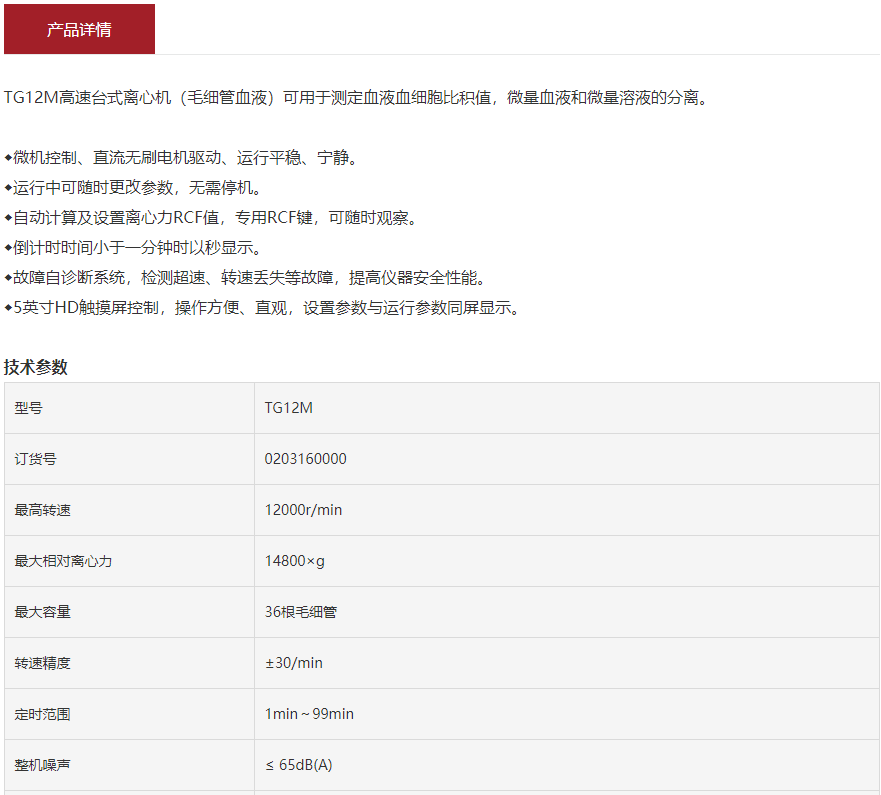Select the order number 0203160000 cell
Image resolution: width=881 pixels, height=795 pixels.
pos(306,459)
